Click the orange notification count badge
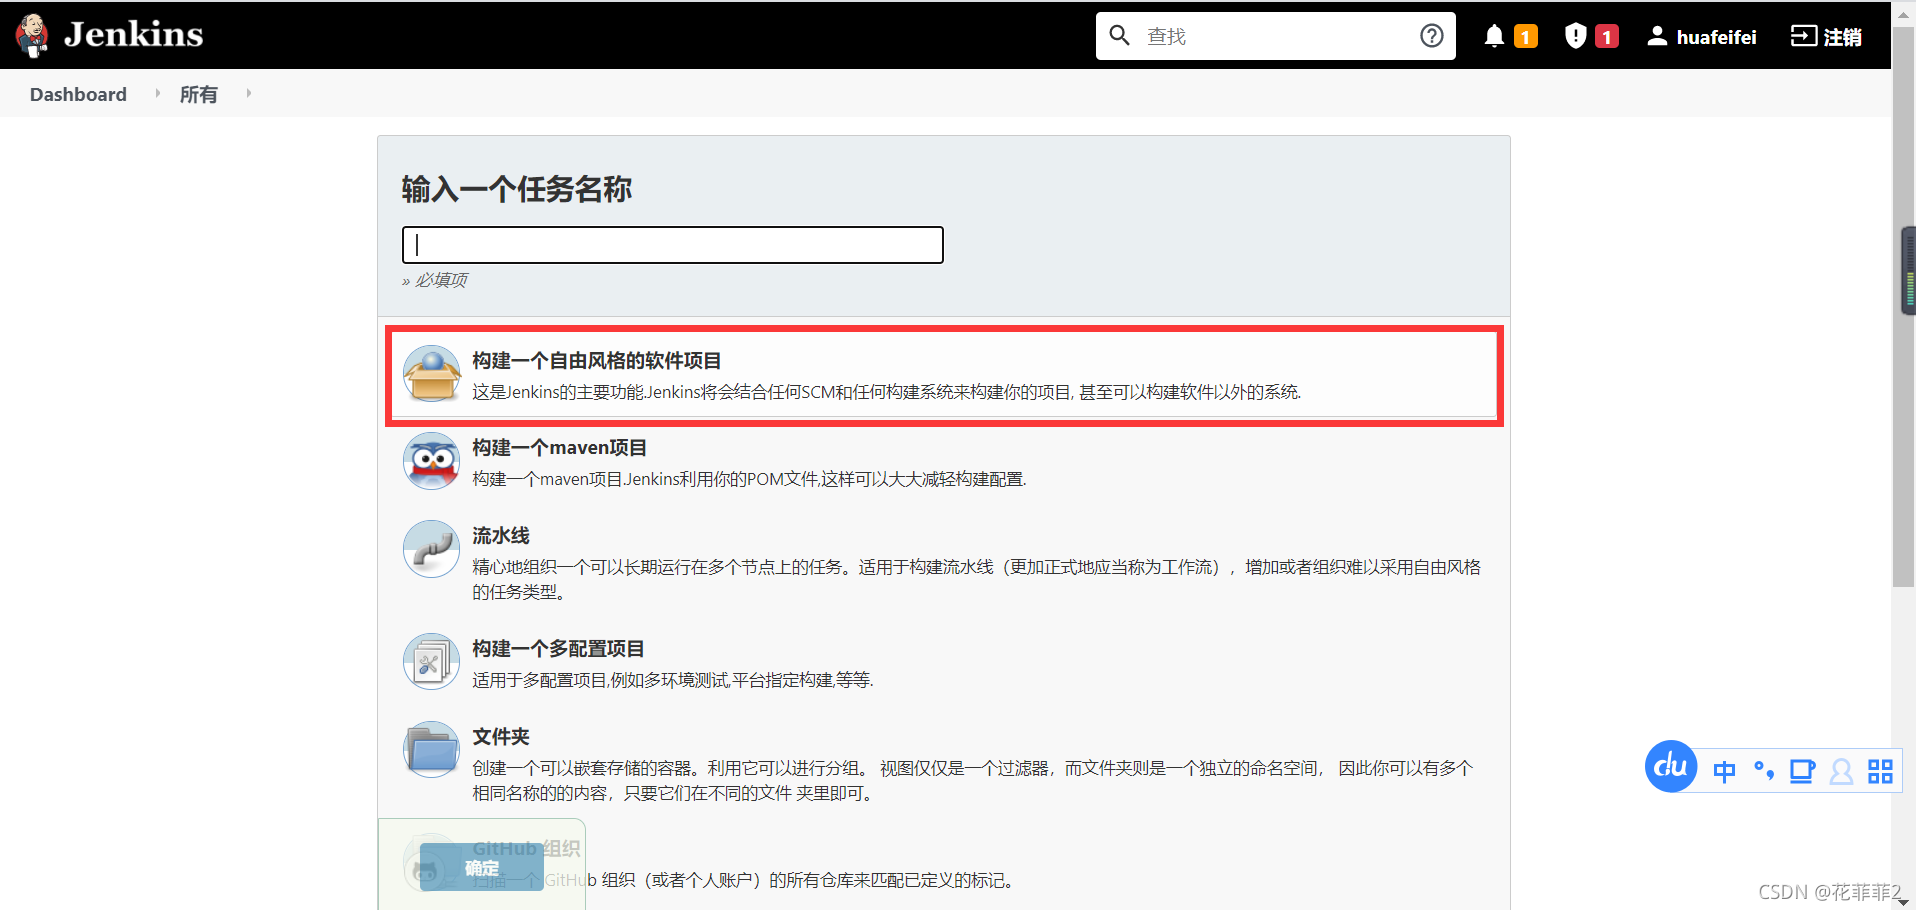The height and width of the screenshot is (910, 1916). (1526, 37)
